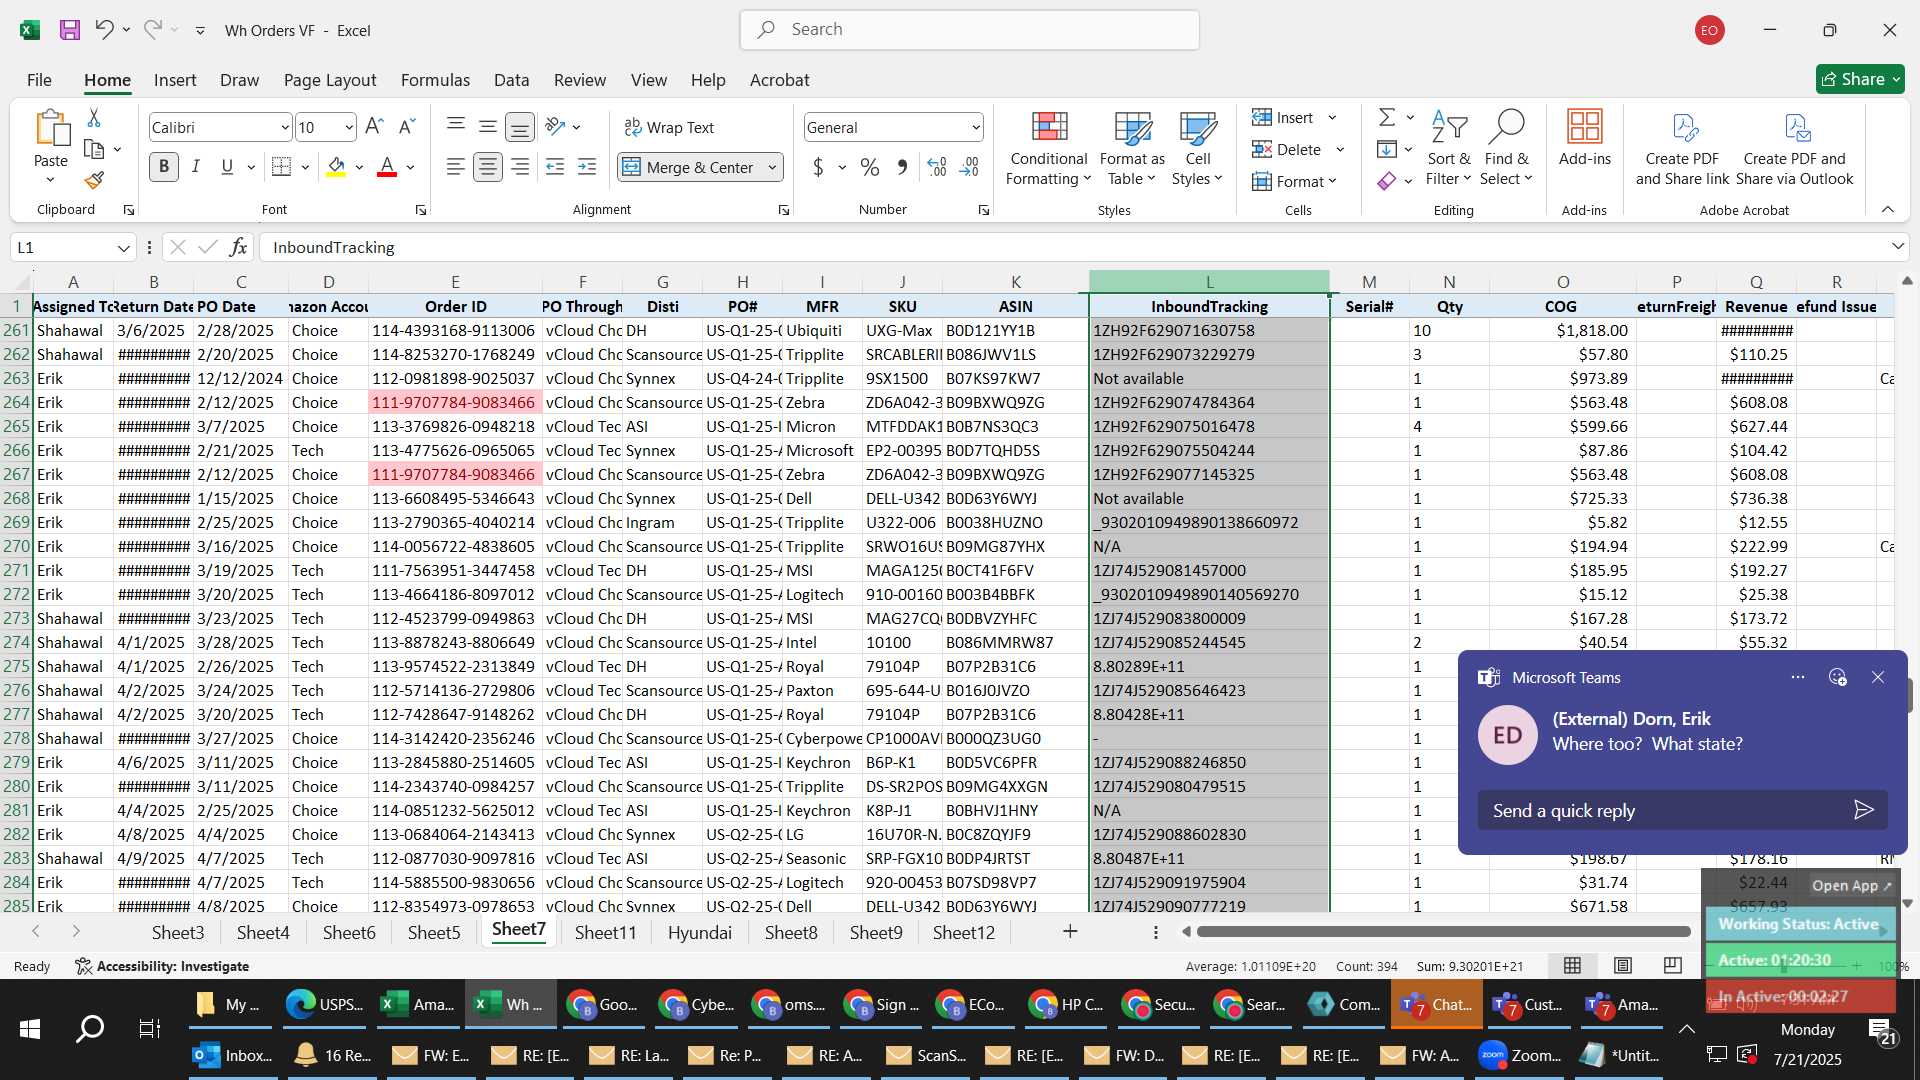Open the Insert ribbon tab
The width and height of the screenshot is (1920, 1080).
point(175,80)
